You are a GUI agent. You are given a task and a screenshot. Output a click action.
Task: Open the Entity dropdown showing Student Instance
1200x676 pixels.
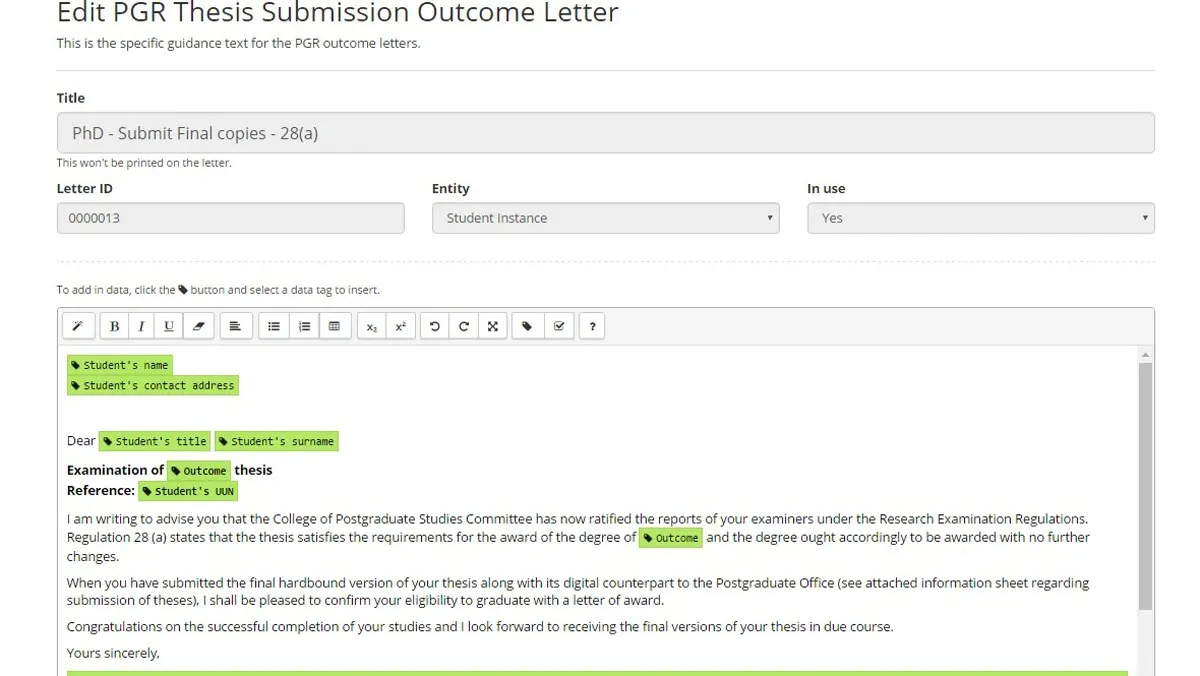click(605, 217)
